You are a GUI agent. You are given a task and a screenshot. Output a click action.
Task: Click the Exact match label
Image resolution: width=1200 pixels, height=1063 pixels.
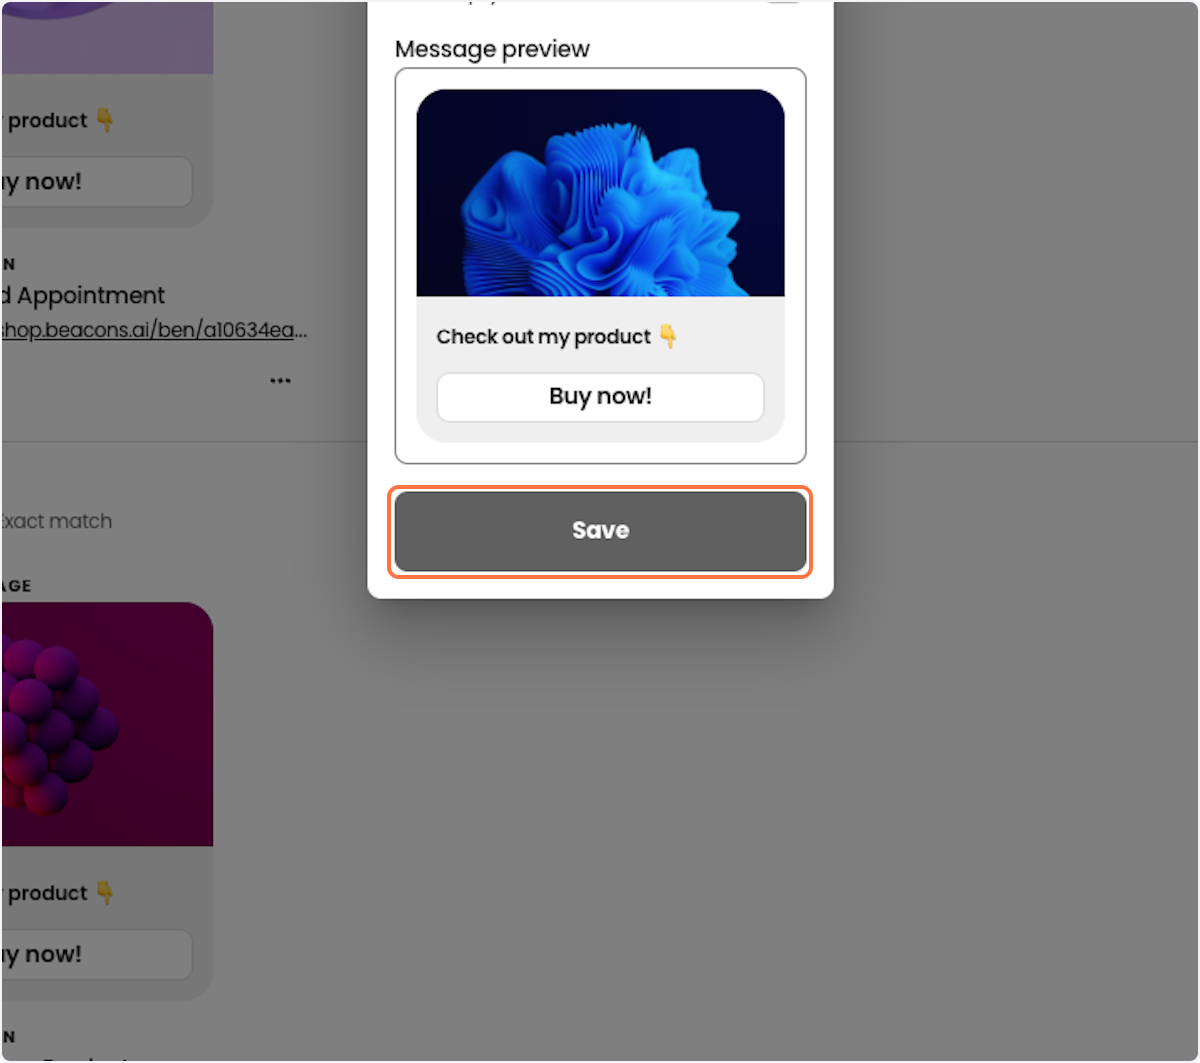56,521
